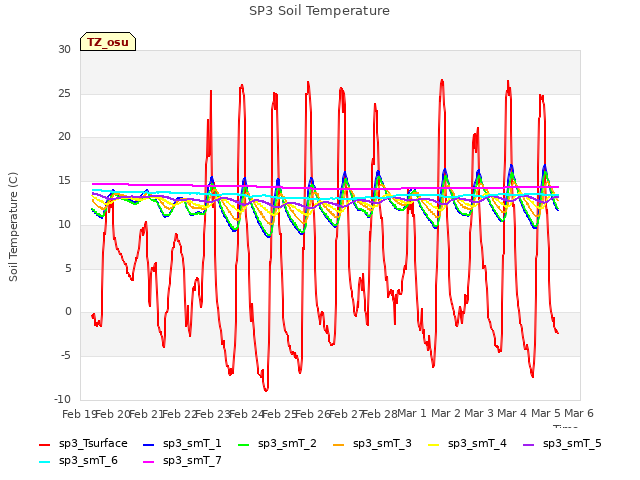Click the purple sp3_smT_5 legend swatch
This screenshot has height=480, width=640.
[528, 444]
